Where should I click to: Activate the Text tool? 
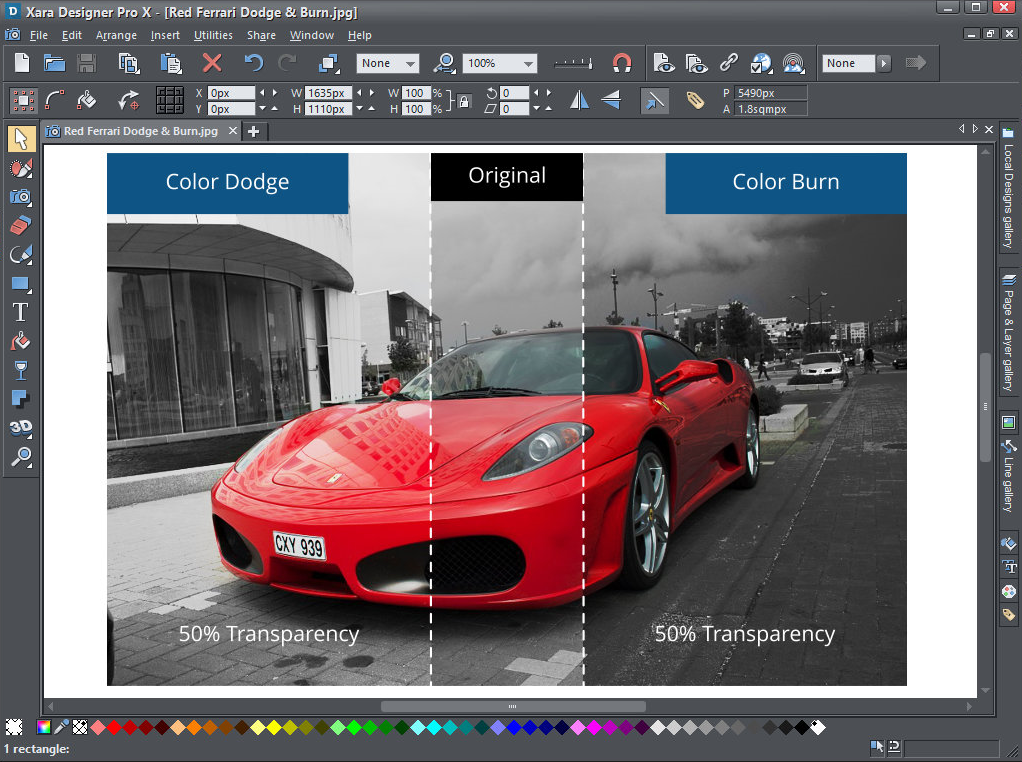tap(21, 312)
